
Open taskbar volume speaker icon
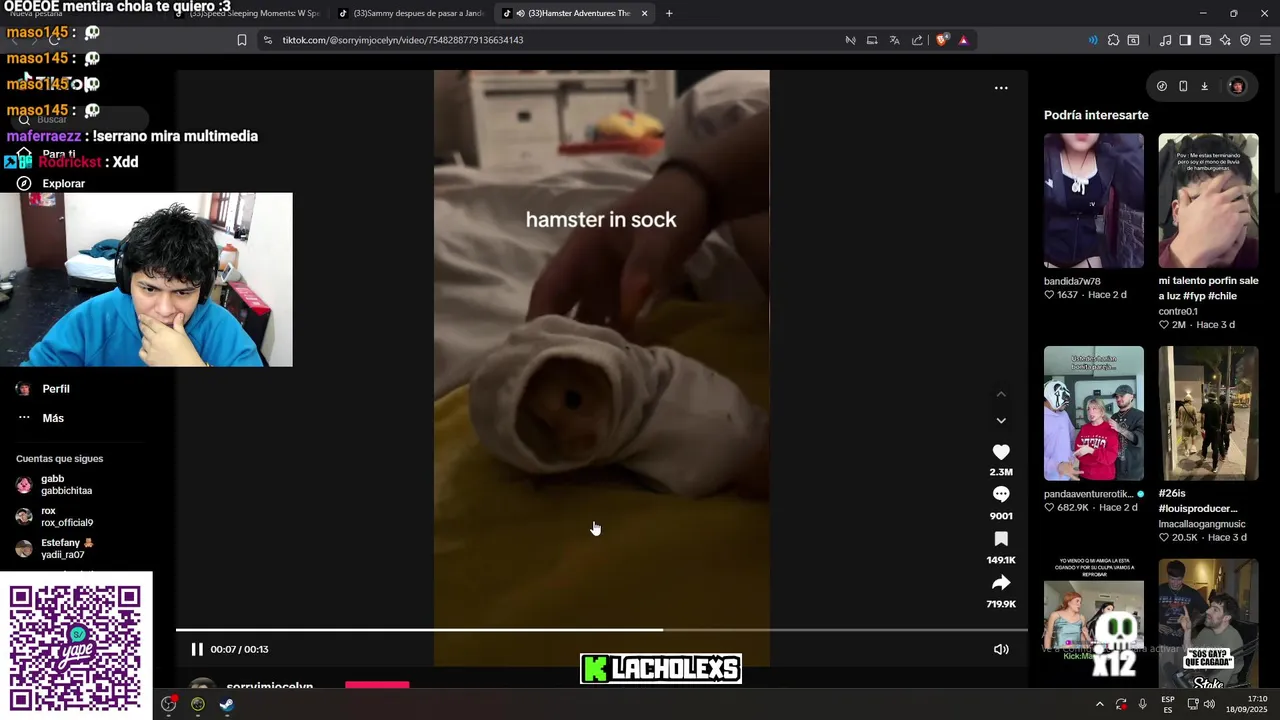coord(1209,704)
